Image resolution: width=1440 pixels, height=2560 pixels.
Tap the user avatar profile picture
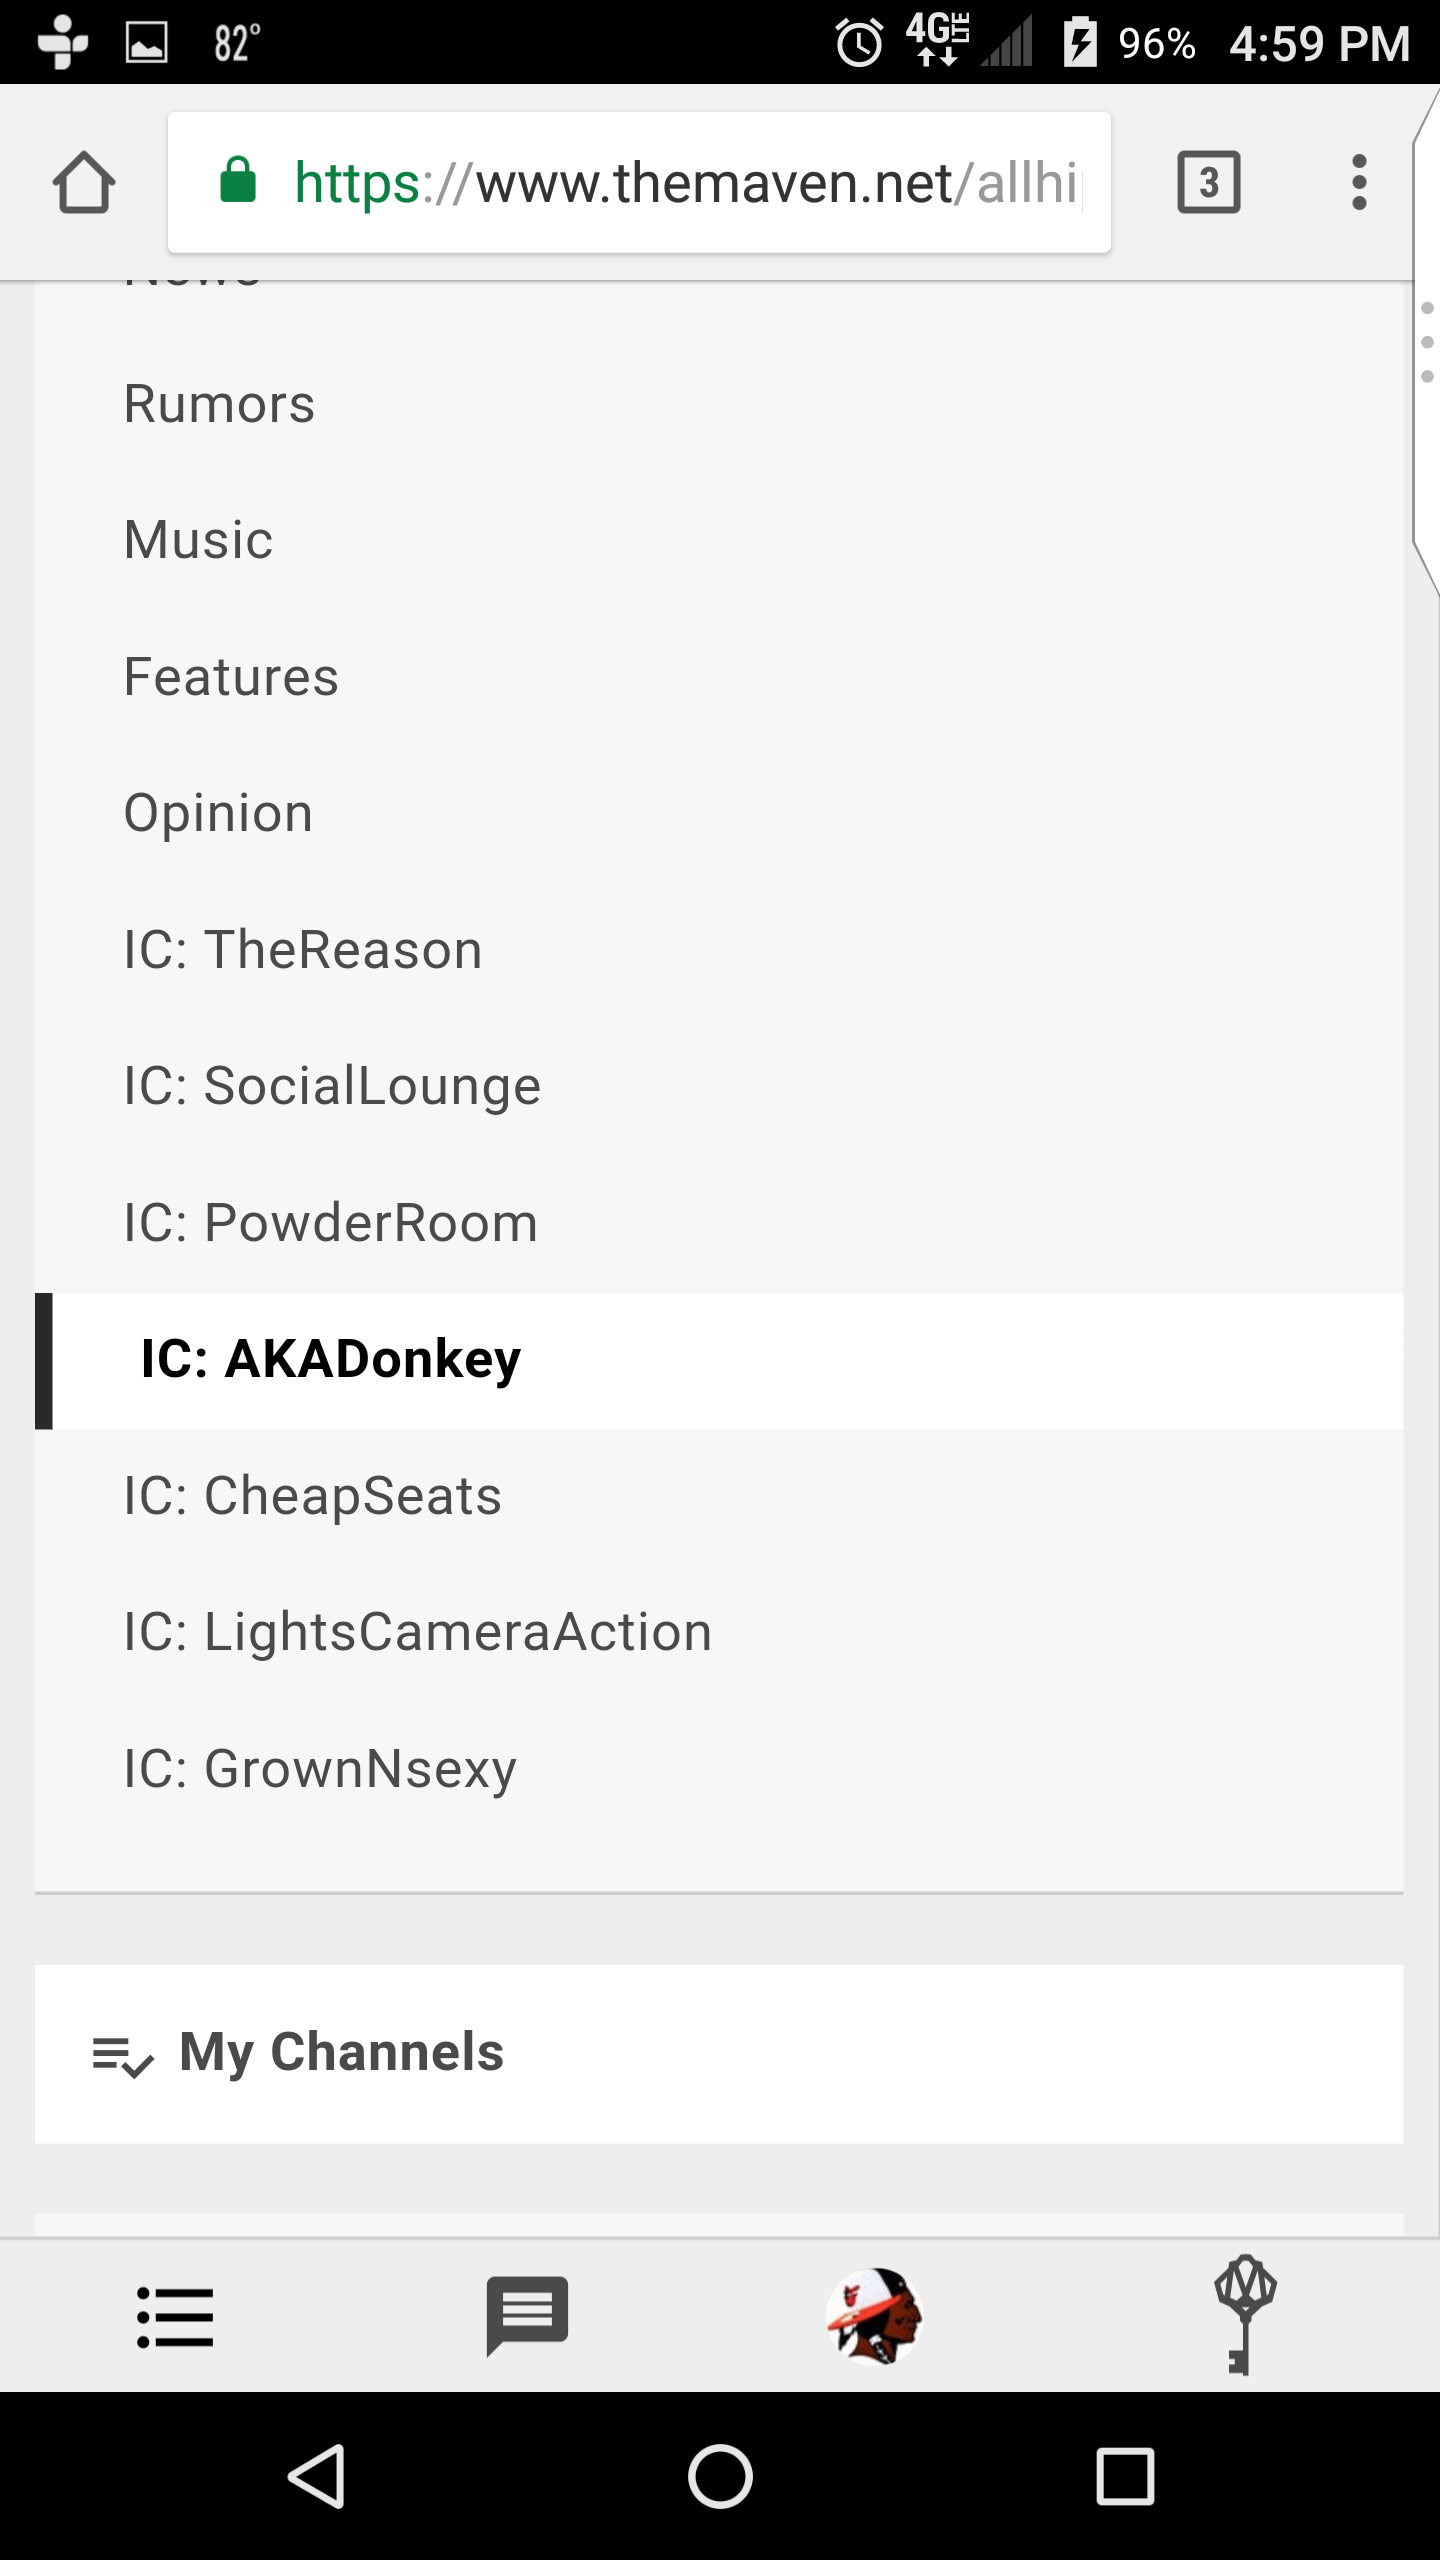[x=874, y=2315]
